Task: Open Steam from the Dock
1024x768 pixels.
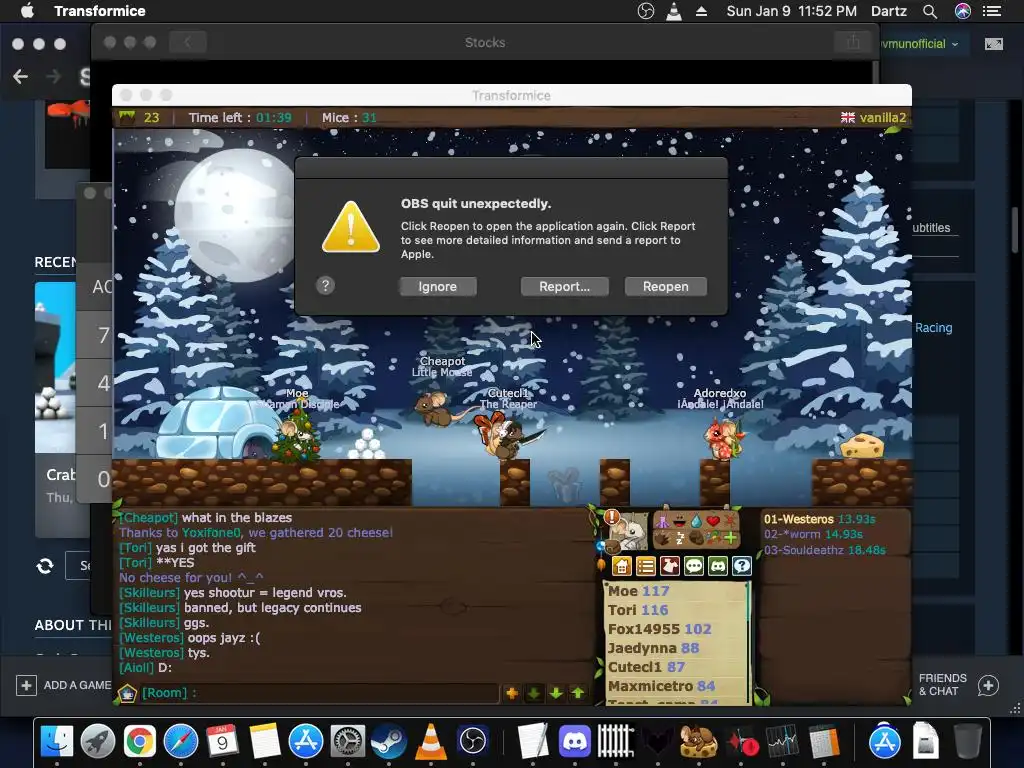Action: pyautogui.click(x=389, y=741)
